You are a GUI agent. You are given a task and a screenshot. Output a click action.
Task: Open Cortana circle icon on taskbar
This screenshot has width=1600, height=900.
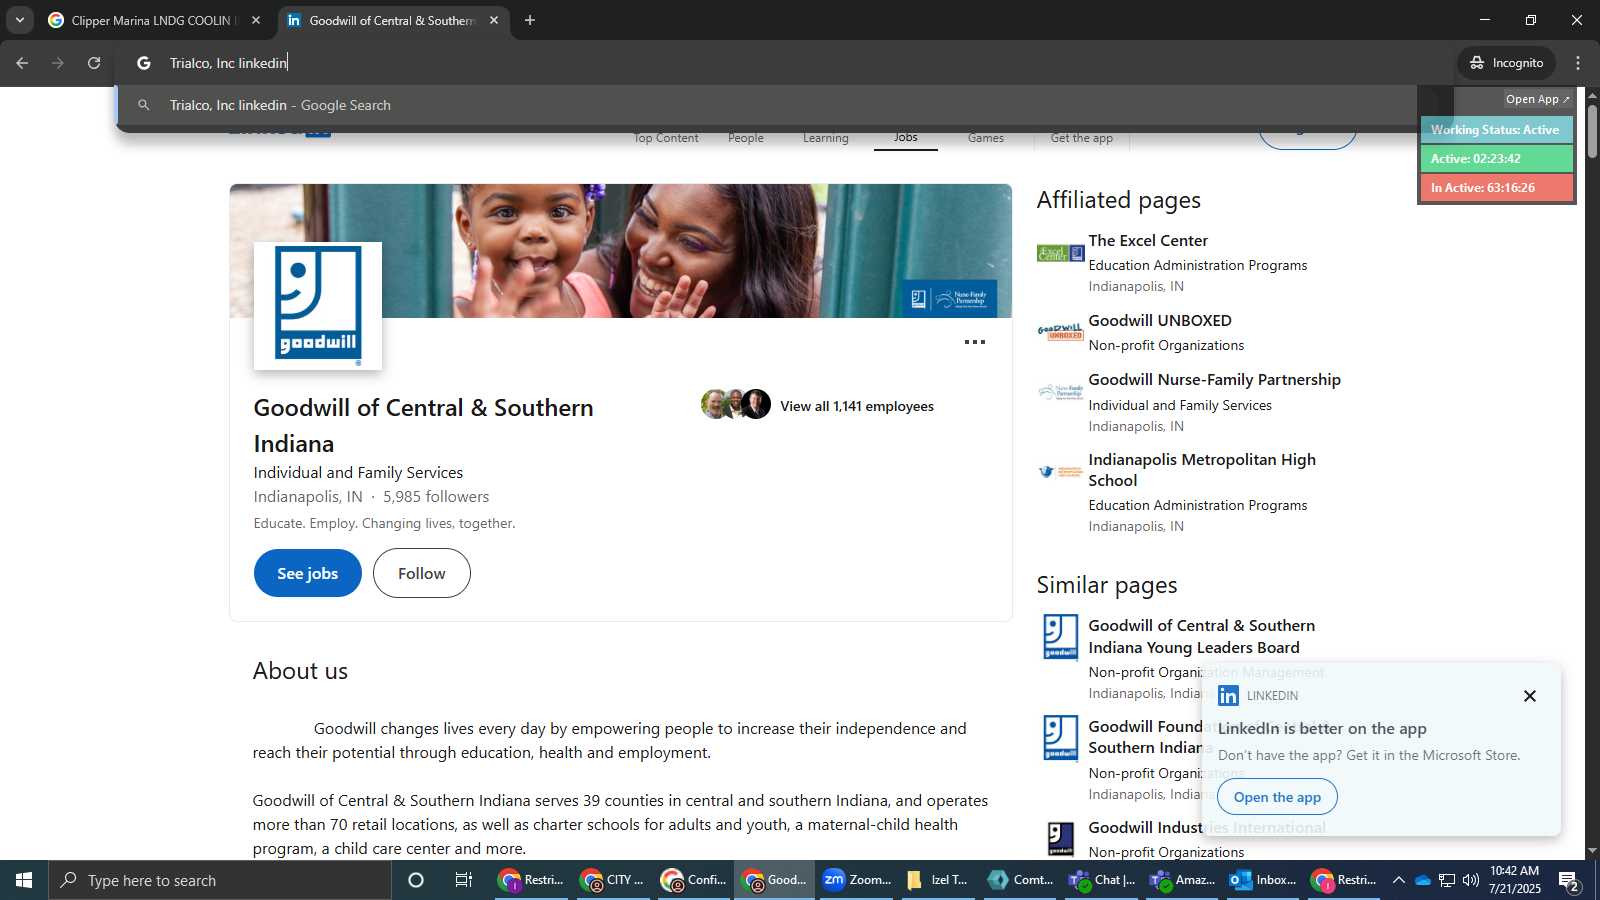tap(416, 880)
